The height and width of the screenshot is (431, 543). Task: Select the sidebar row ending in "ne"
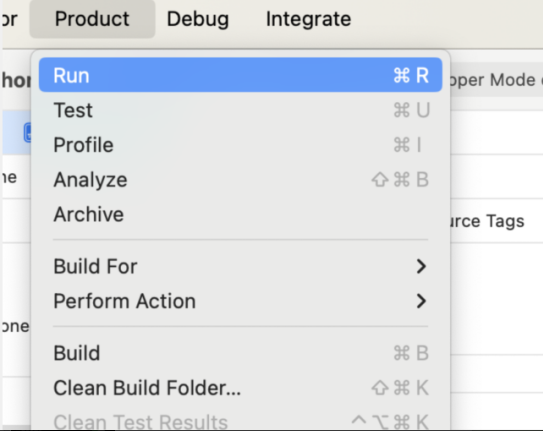[9, 177]
